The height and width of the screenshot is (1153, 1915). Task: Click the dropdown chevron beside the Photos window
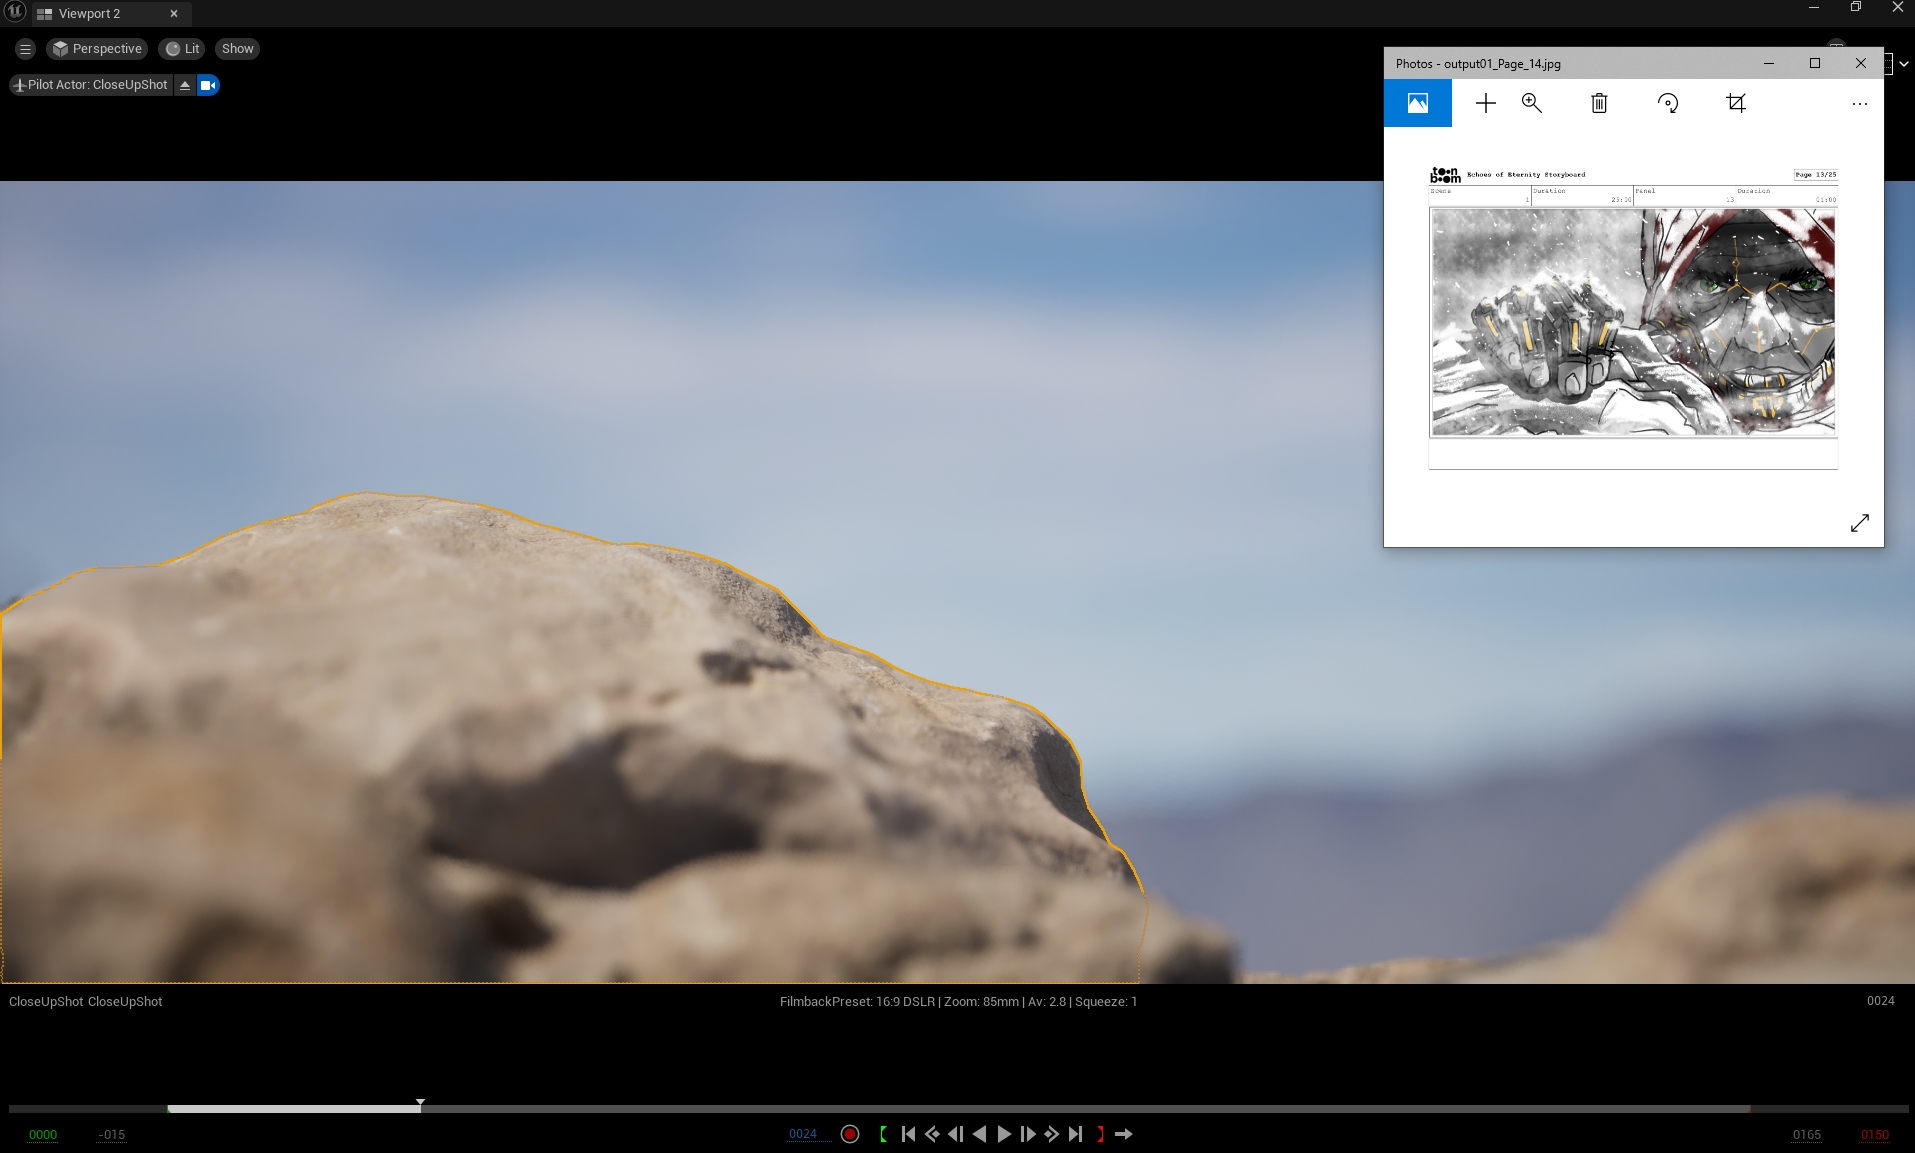tap(1904, 63)
